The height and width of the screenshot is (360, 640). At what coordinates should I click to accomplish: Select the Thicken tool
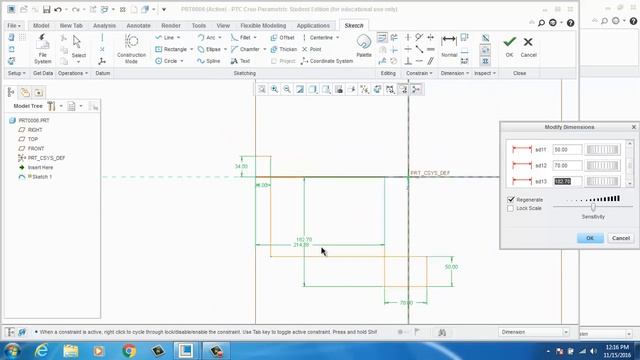tap(283, 49)
